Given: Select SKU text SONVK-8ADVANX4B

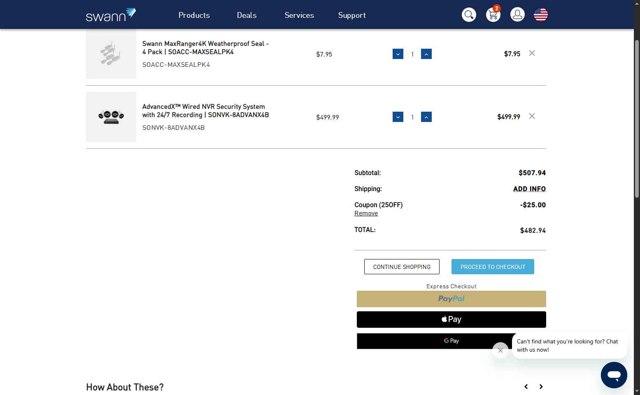Looking at the screenshot, I should [173, 128].
